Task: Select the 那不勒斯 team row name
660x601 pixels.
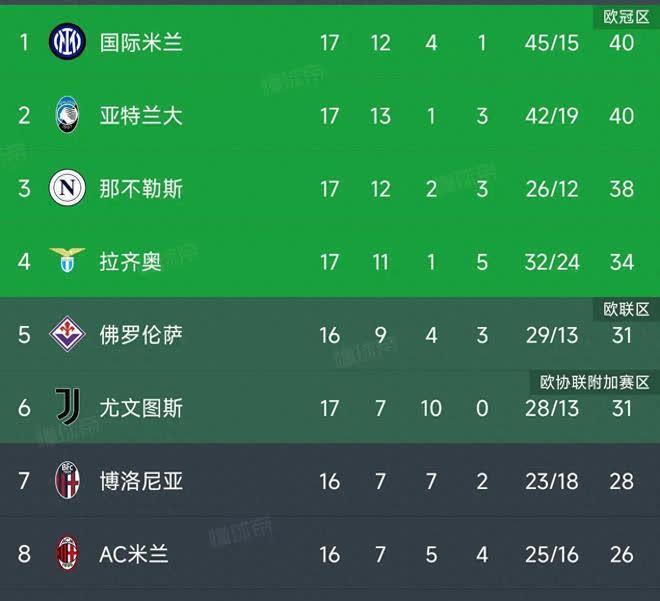Action: (x=141, y=189)
